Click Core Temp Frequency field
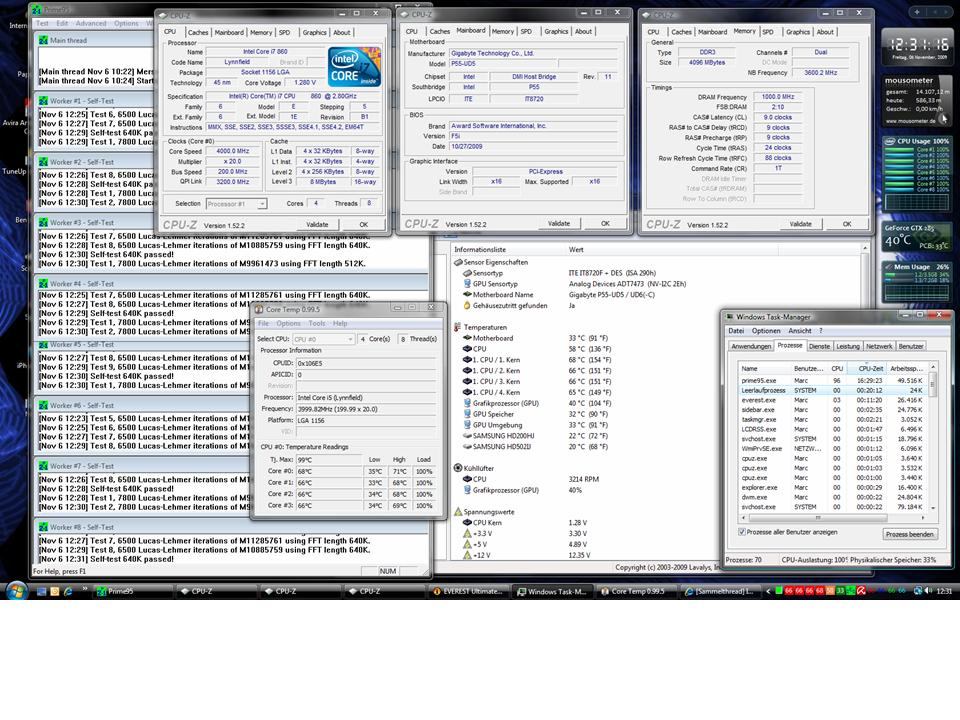This screenshot has height=720, width=960. [x=366, y=409]
